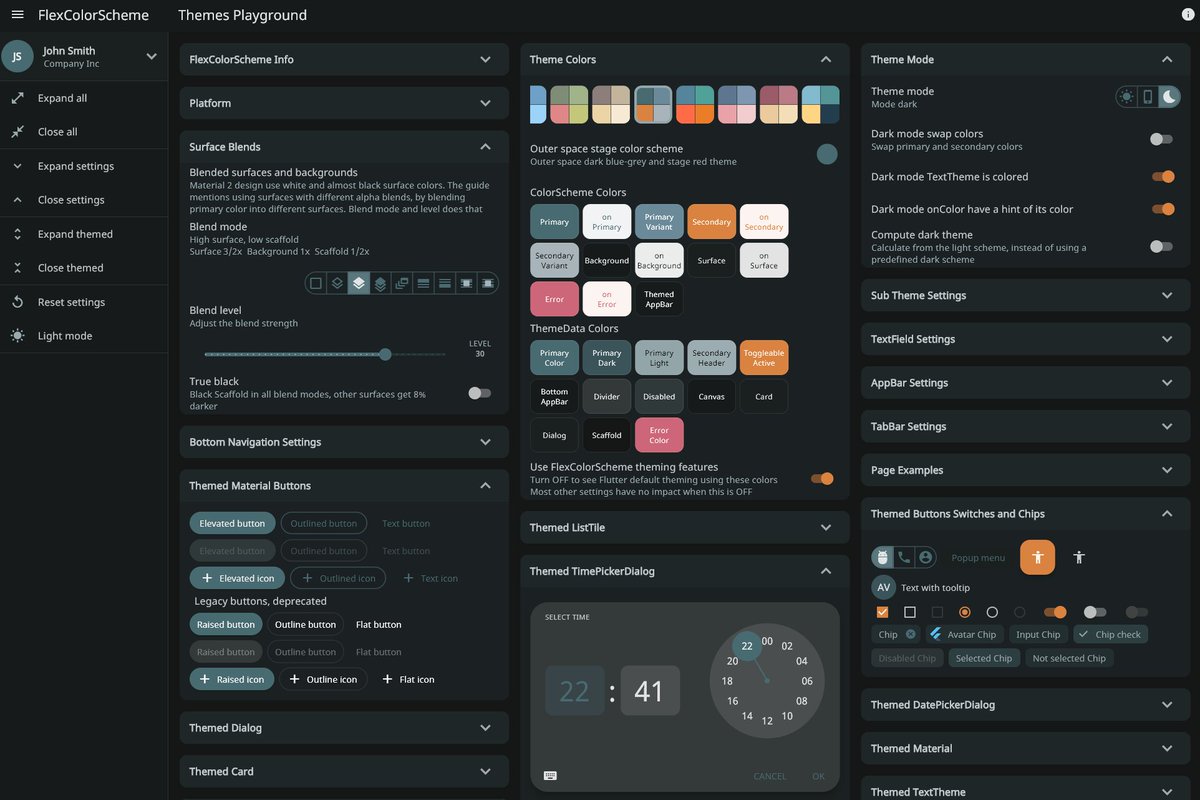Click the info icon in top bar

pyautogui.click(x=1188, y=15)
